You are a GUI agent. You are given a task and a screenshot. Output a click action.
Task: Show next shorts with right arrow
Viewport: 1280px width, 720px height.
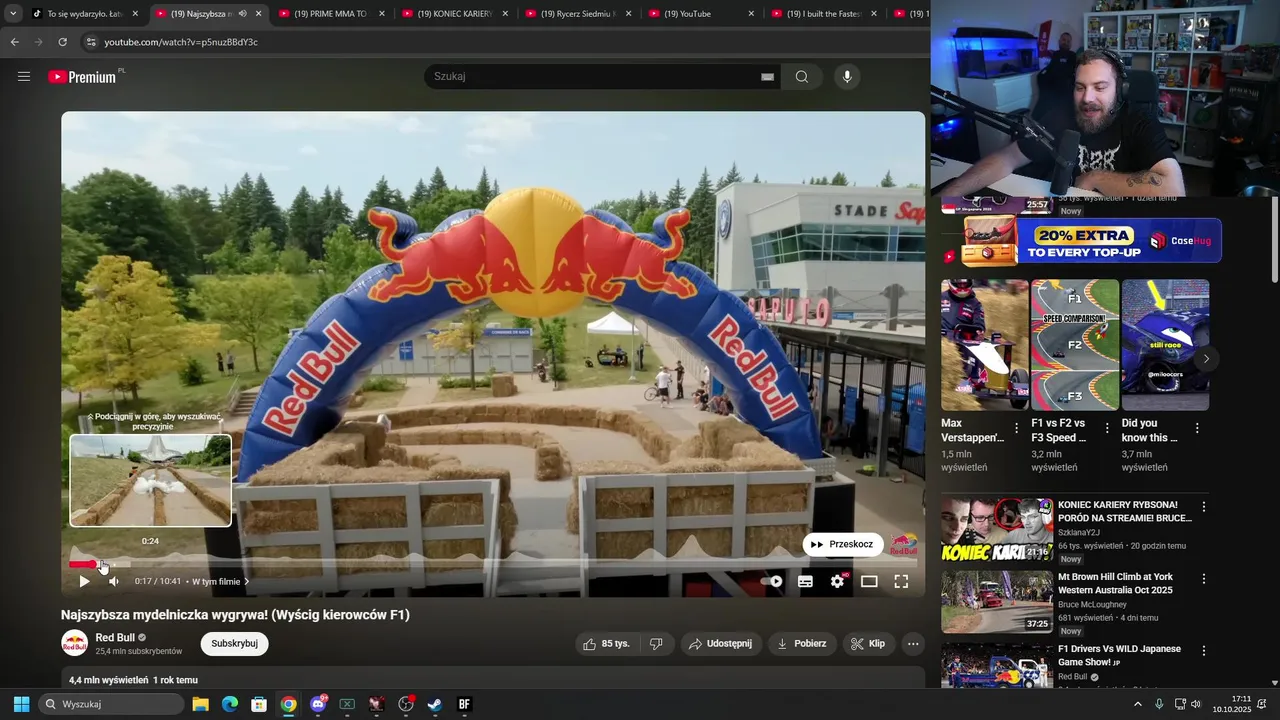pos(1206,358)
